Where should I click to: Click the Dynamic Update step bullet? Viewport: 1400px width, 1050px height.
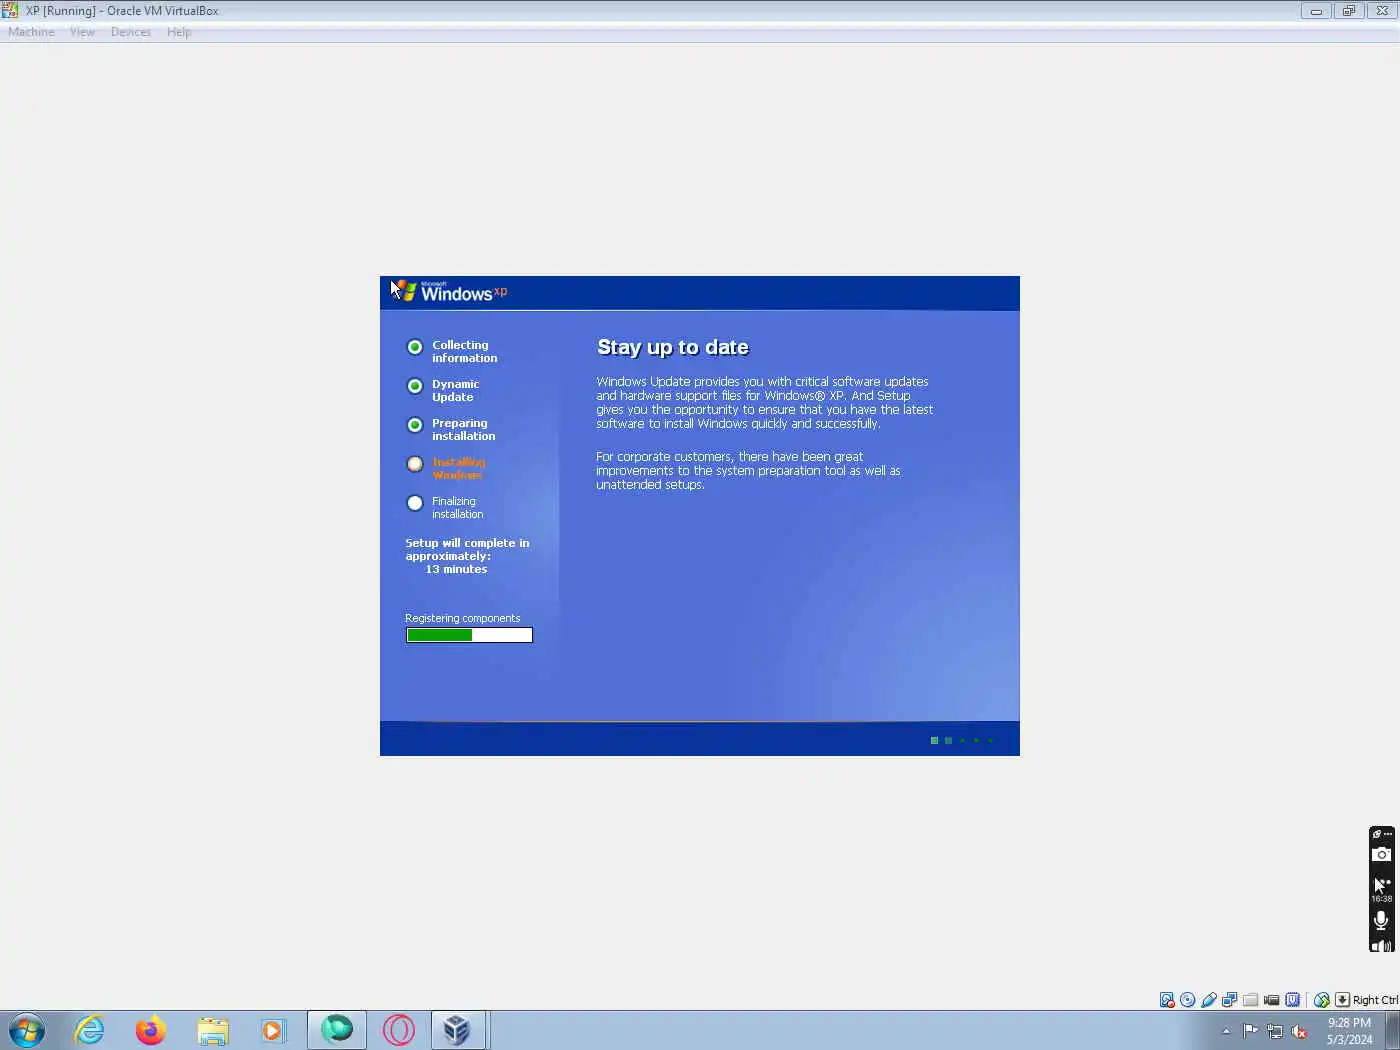[415, 386]
